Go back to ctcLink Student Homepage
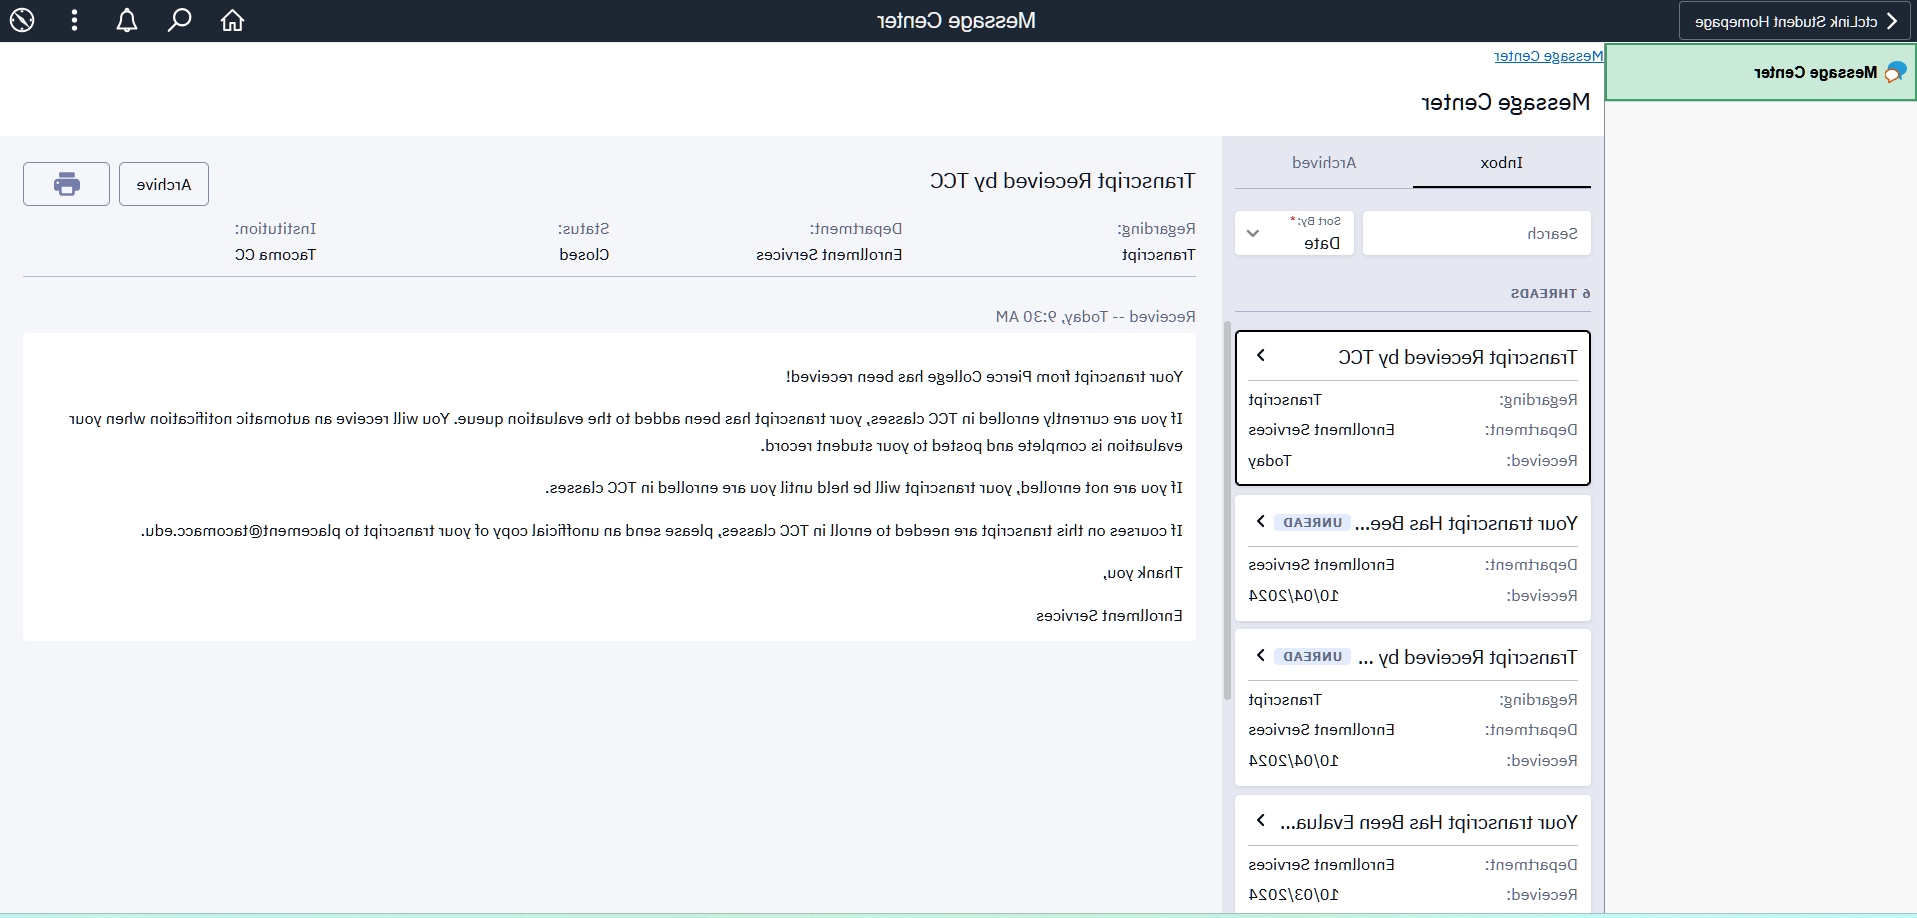 tap(1795, 21)
